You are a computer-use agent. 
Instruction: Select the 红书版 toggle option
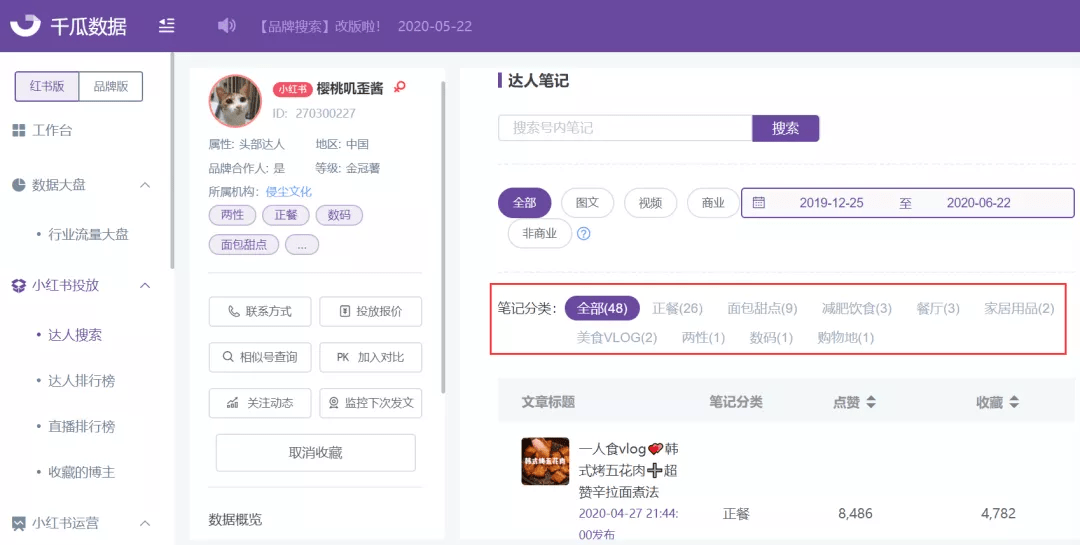click(47, 86)
